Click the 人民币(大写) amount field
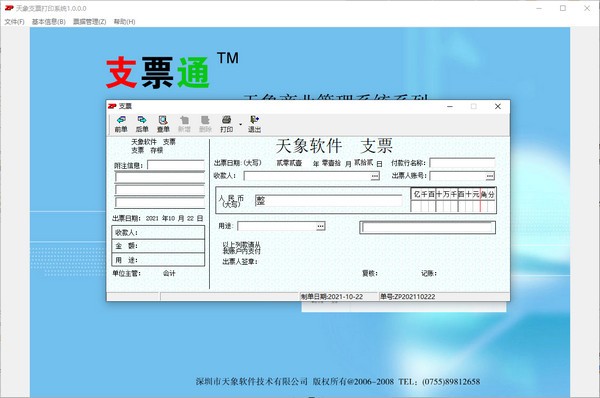Image resolution: width=600 pixels, height=398 pixels. click(x=328, y=200)
